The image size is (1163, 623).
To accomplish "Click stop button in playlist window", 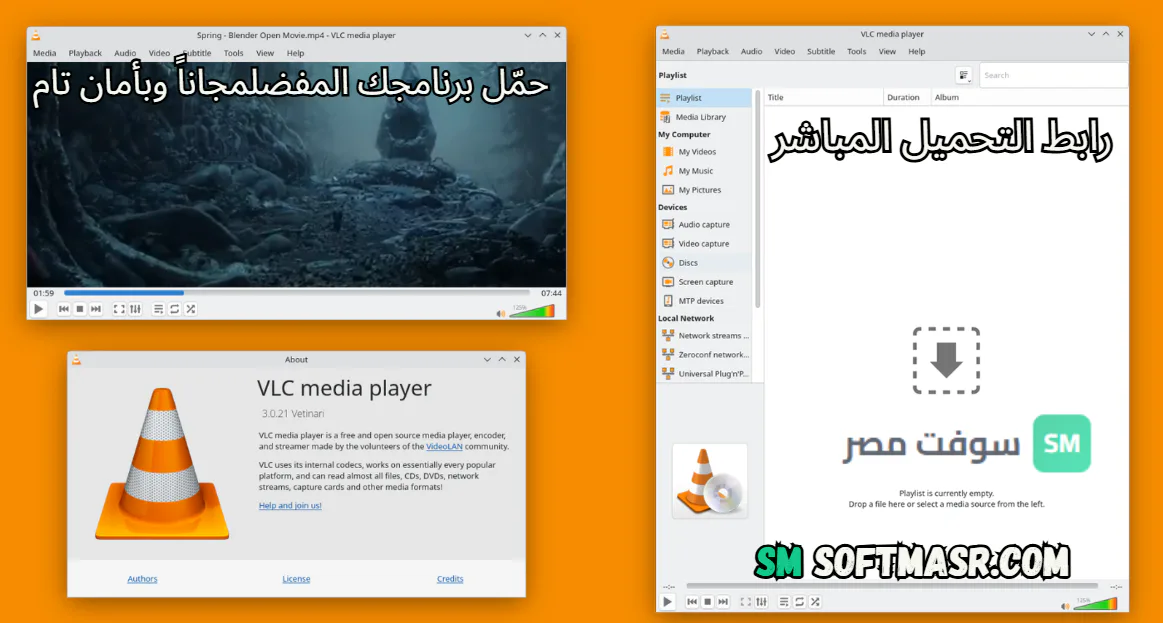I will click(708, 601).
